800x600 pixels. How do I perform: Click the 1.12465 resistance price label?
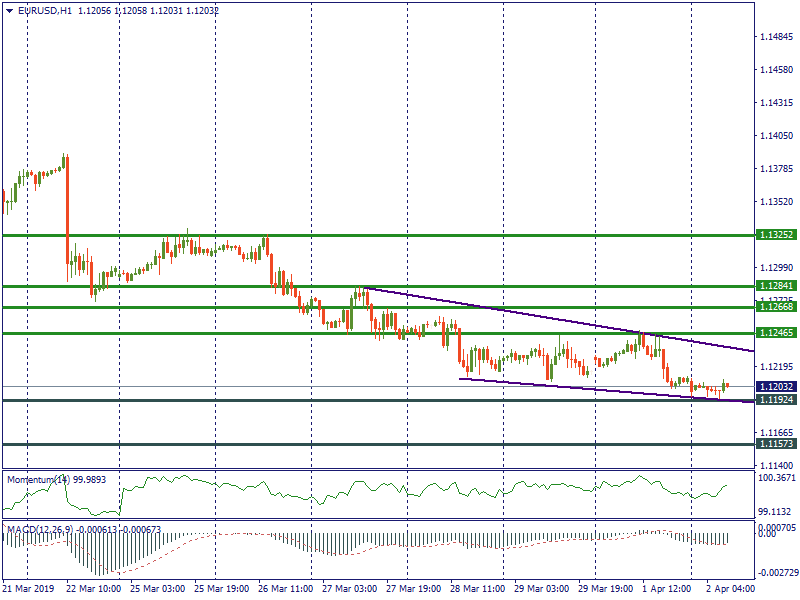click(x=775, y=332)
